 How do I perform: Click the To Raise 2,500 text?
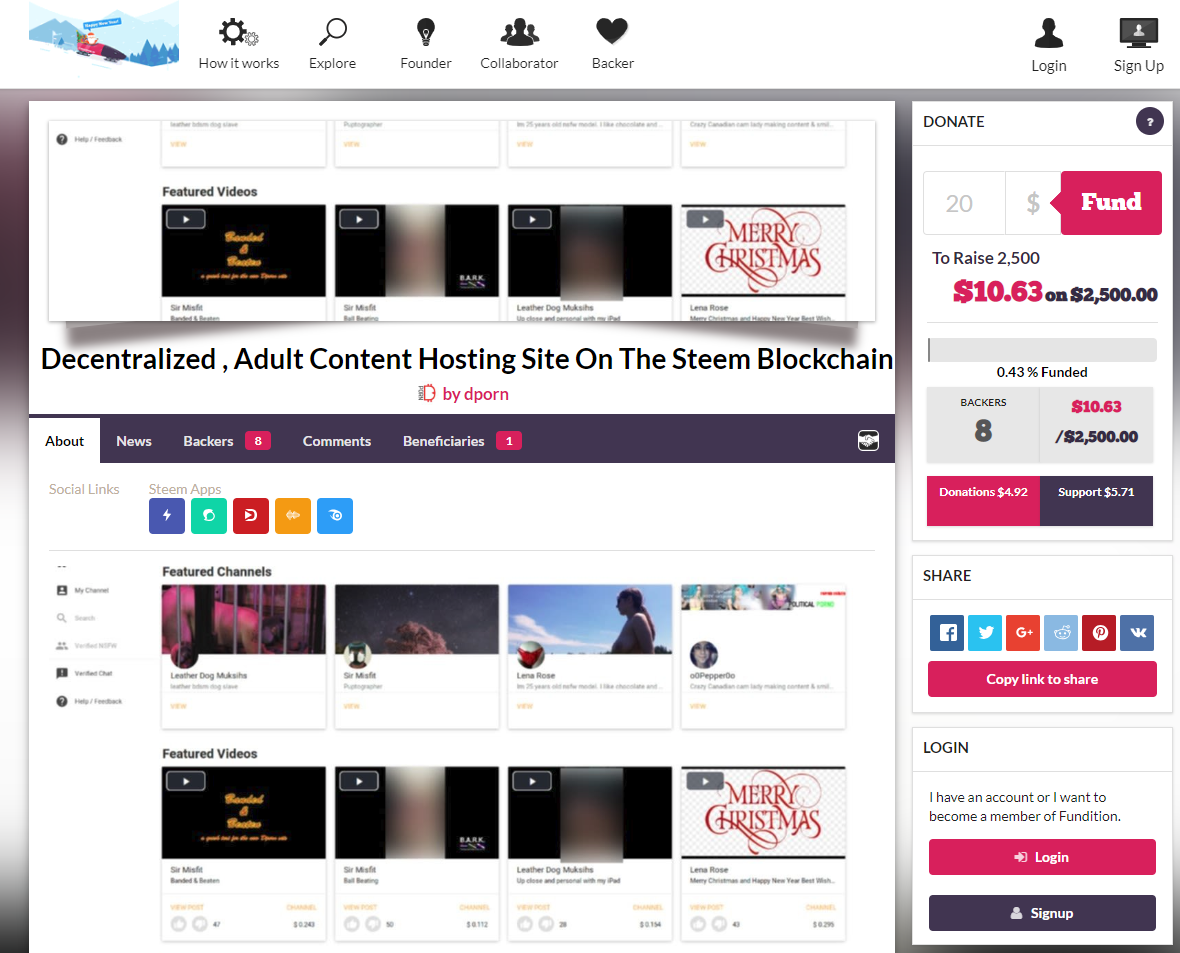pyautogui.click(x=985, y=258)
